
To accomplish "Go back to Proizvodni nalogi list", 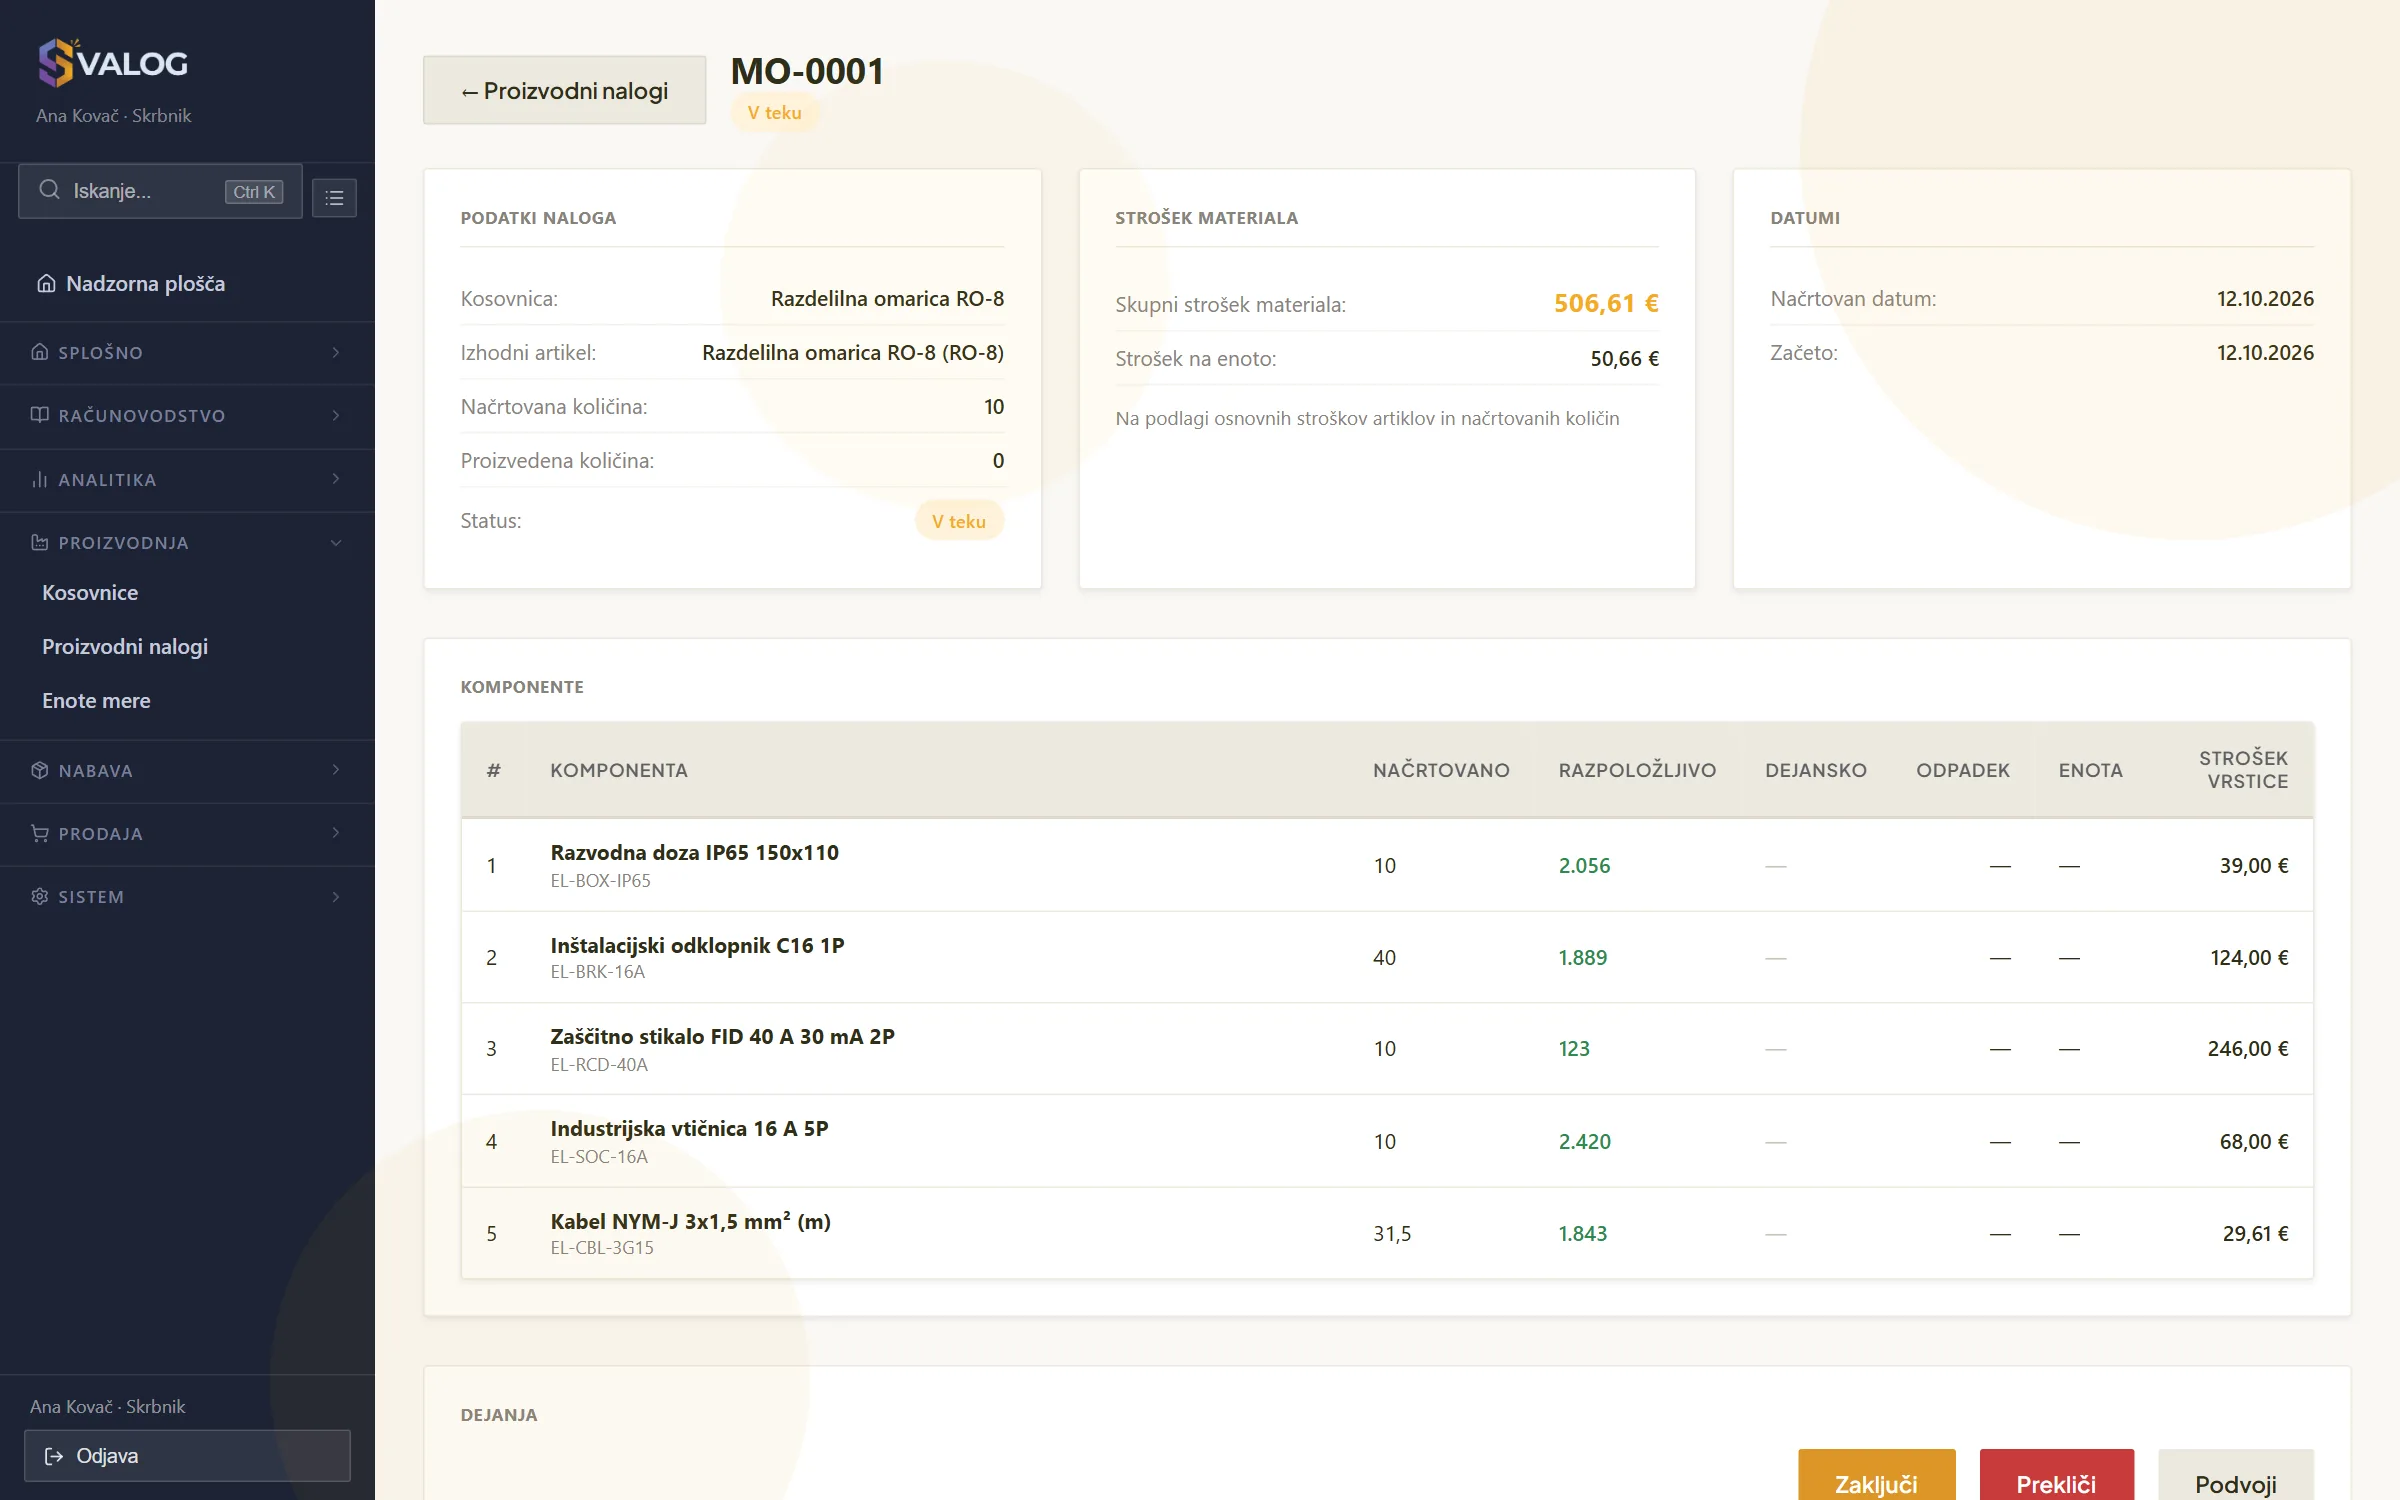I will 565,91.
